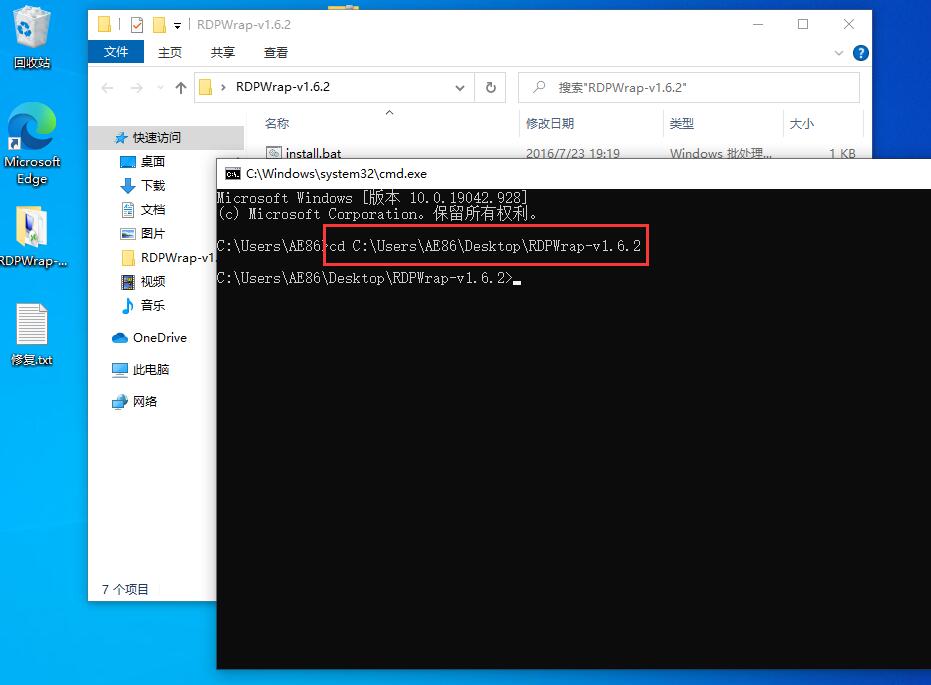Viewport: 931px width, 685px height.
Task: Click the New Folder quick access toolbar icon
Action: [159, 25]
